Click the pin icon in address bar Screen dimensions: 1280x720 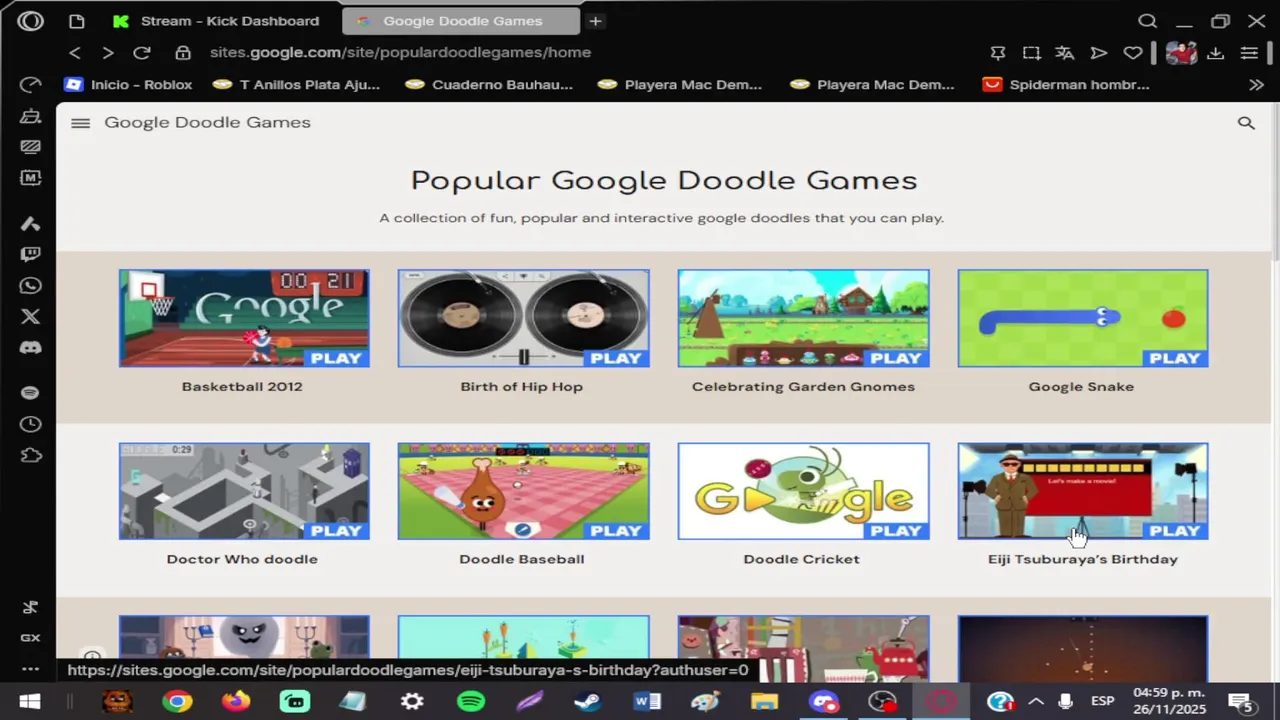[x=998, y=53]
